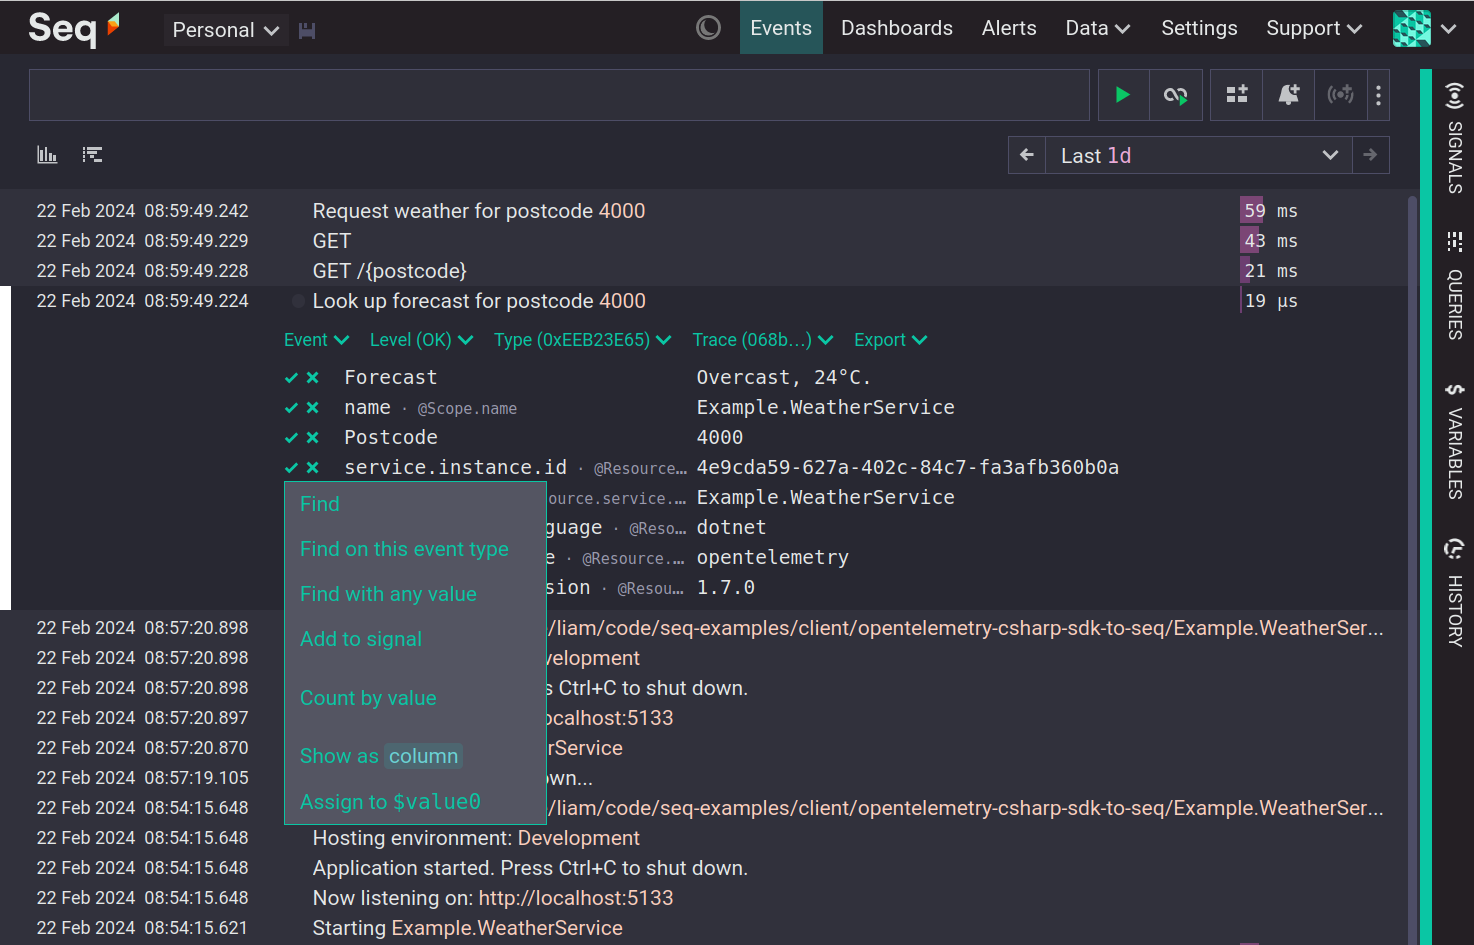Screen dimensions: 1474x945
Task: Toggle dark theme moon icon
Action: coord(708,28)
